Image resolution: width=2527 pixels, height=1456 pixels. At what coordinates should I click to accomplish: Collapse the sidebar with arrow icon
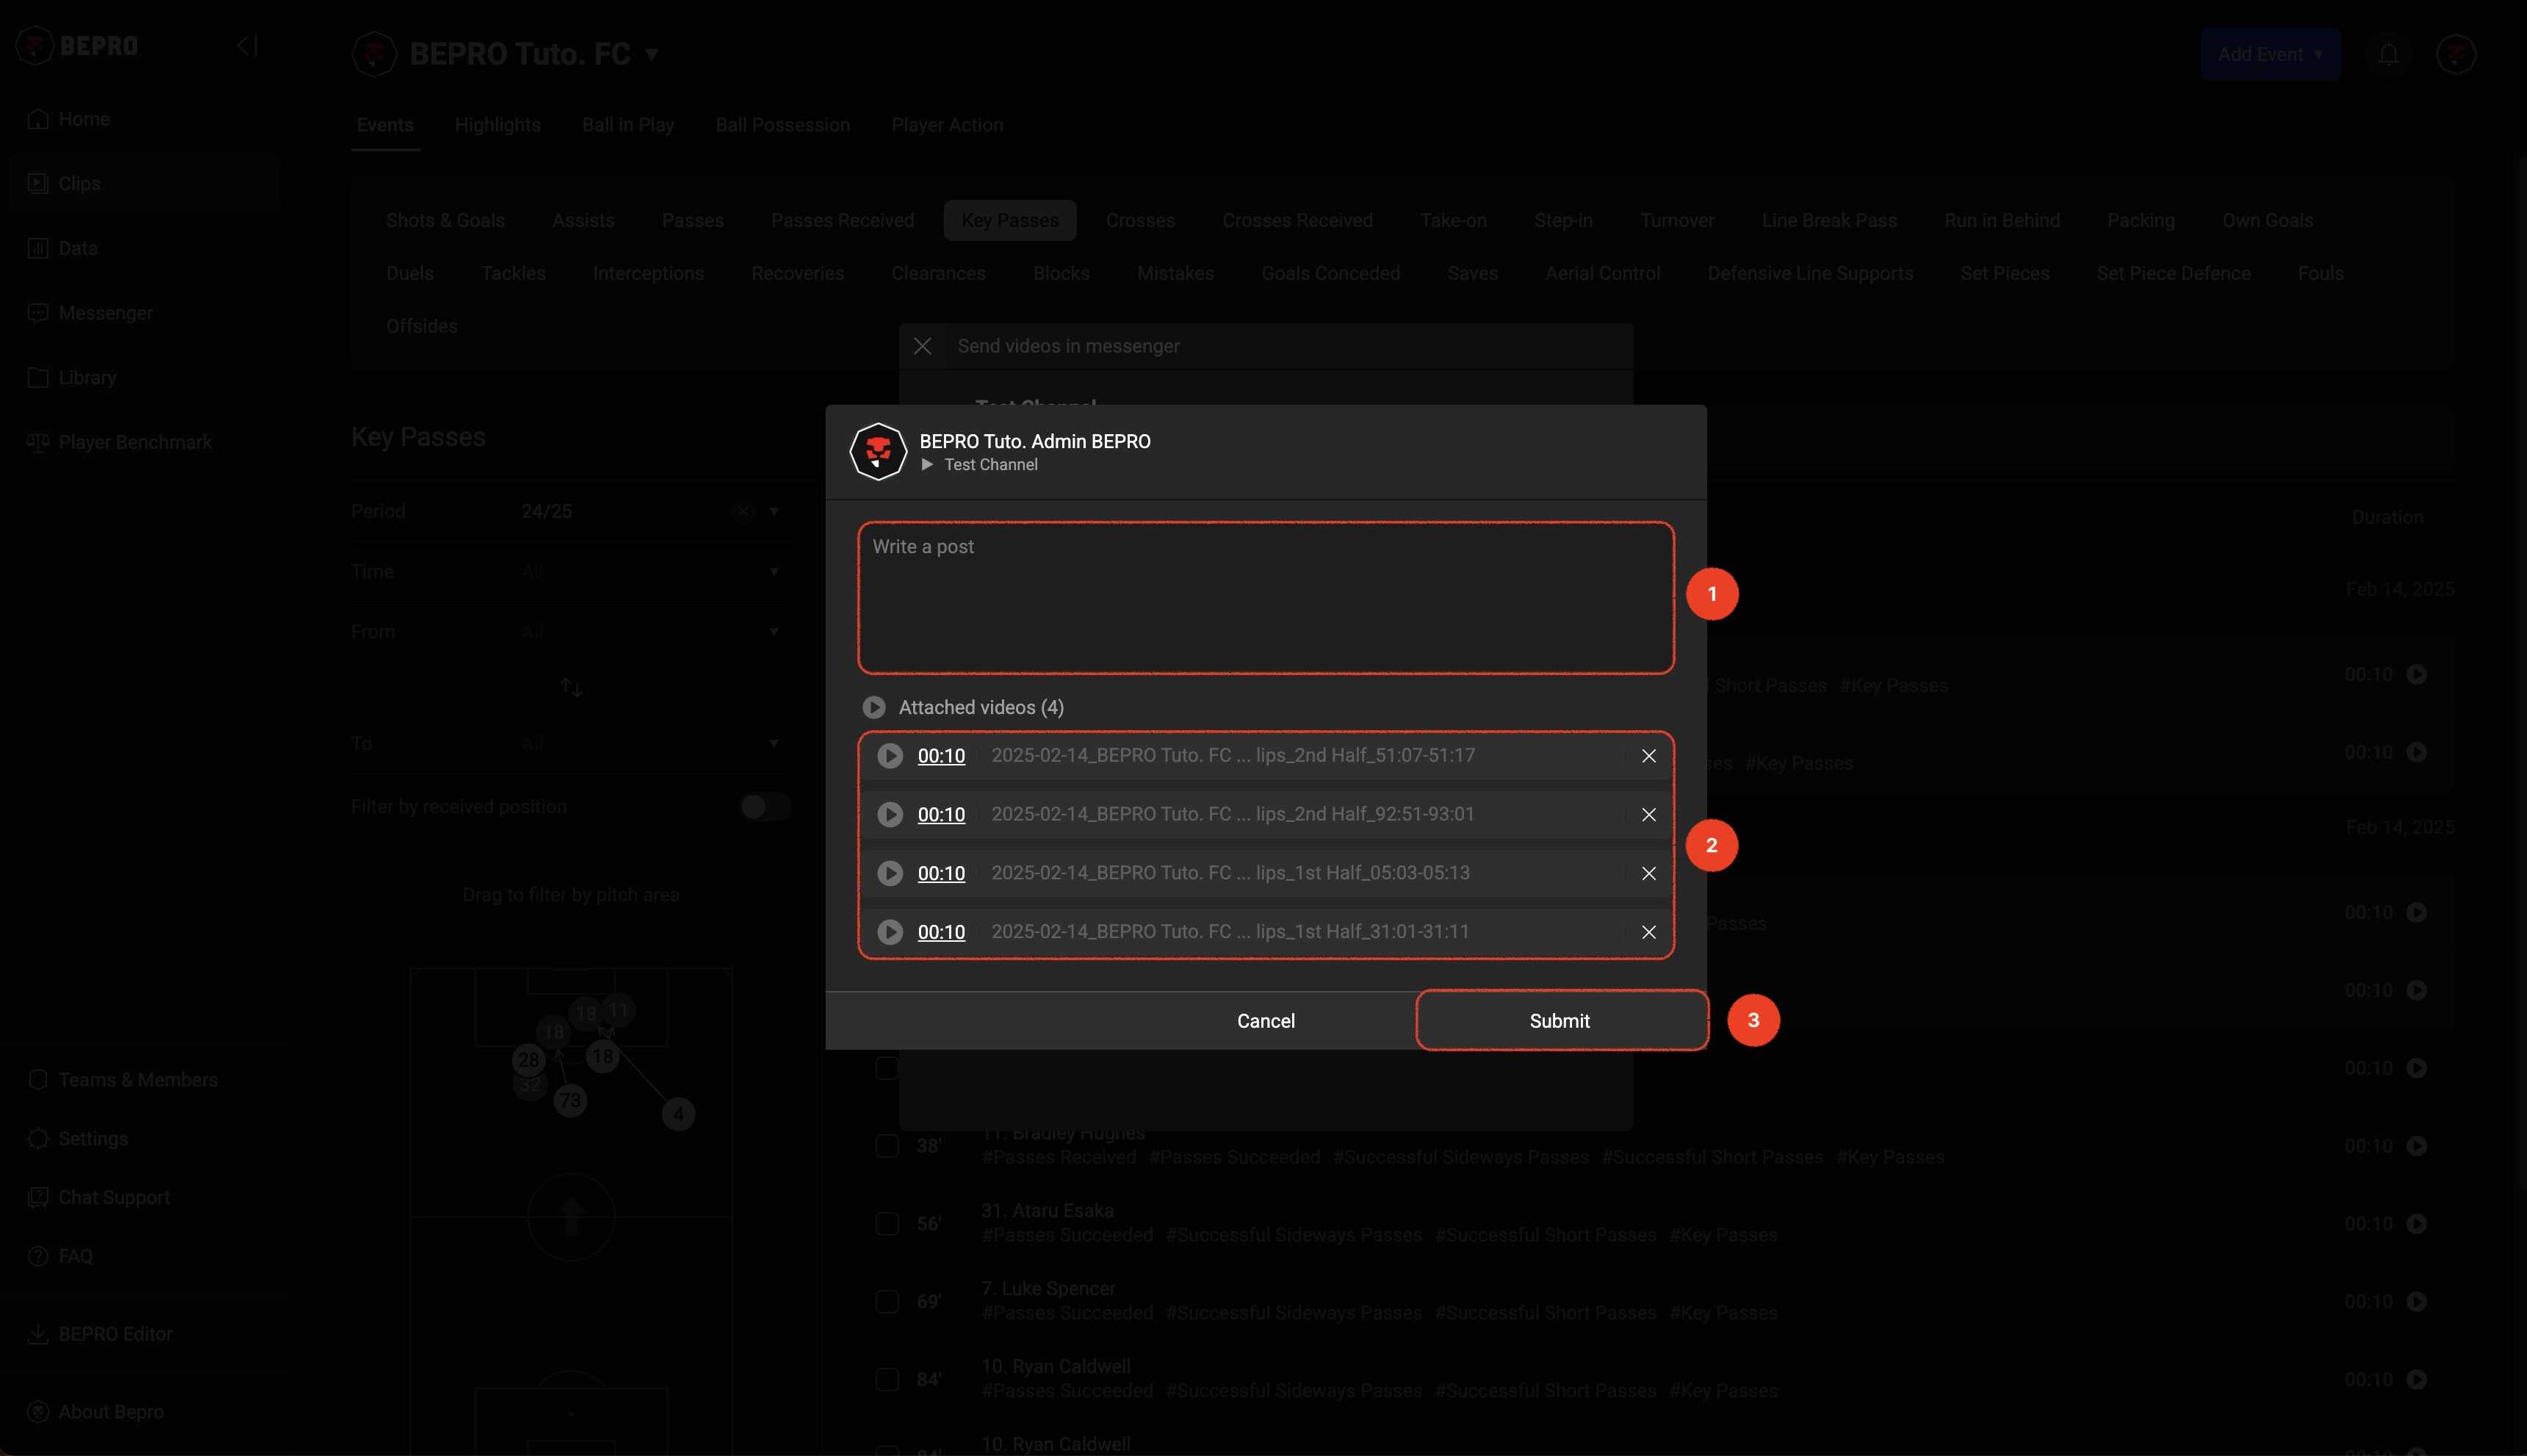[x=247, y=46]
